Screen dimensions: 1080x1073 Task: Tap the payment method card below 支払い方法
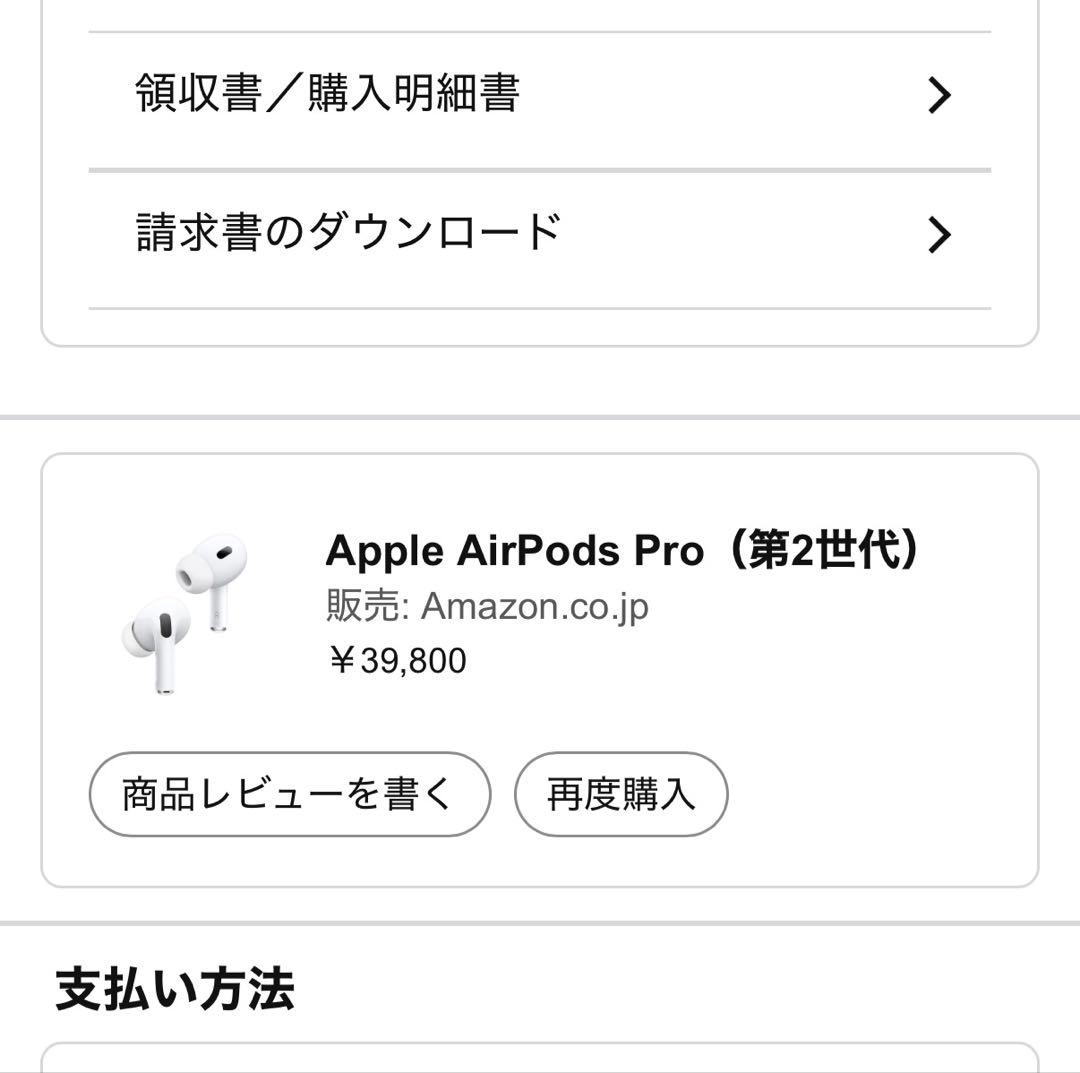(x=540, y=1060)
